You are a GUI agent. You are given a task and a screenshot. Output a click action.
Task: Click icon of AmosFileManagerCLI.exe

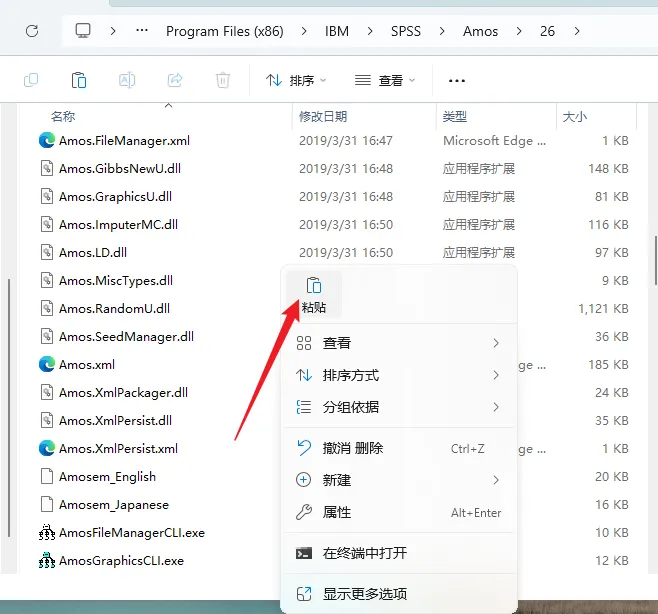(x=47, y=532)
